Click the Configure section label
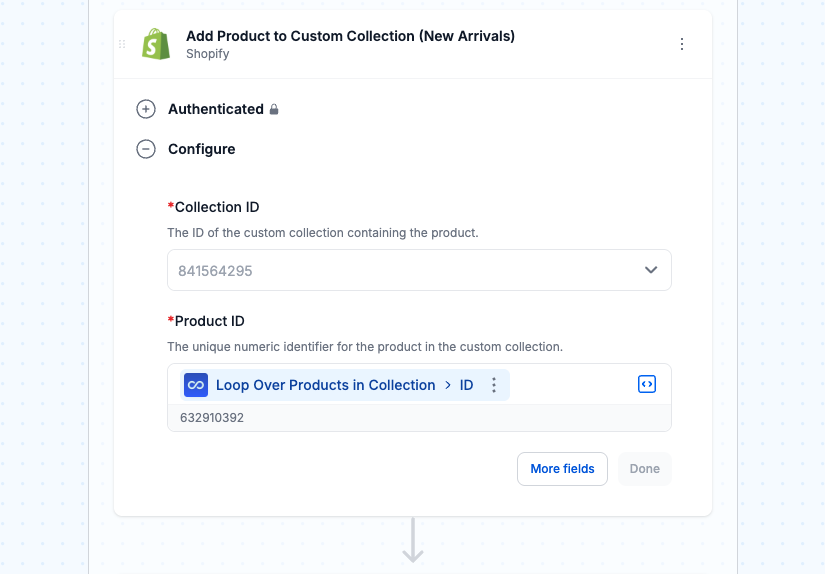The width and height of the screenshot is (825, 574). (202, 149)
